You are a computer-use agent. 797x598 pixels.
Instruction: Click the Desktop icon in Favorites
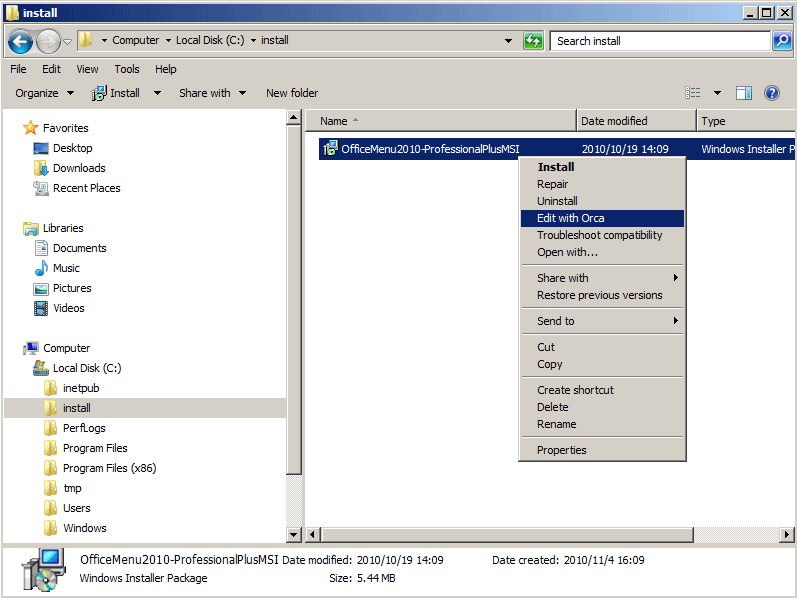click(41, 148)
